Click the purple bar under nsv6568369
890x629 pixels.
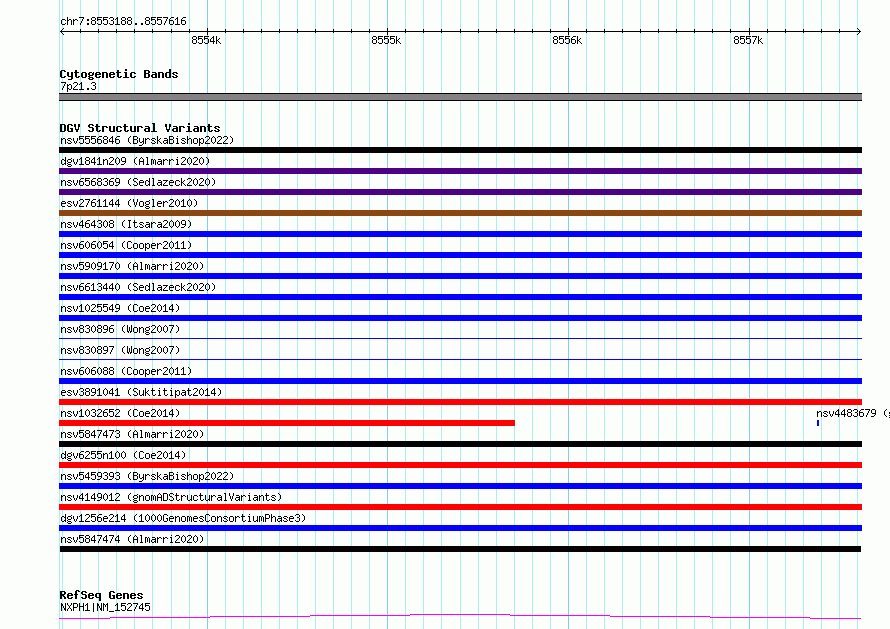[460, 192]
